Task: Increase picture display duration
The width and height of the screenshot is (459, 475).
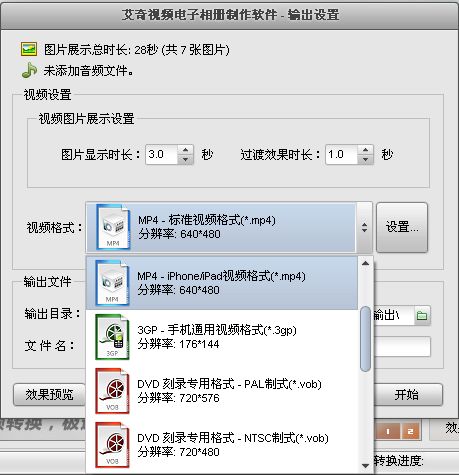Action: pyautogui.click(x=185, y=149)
